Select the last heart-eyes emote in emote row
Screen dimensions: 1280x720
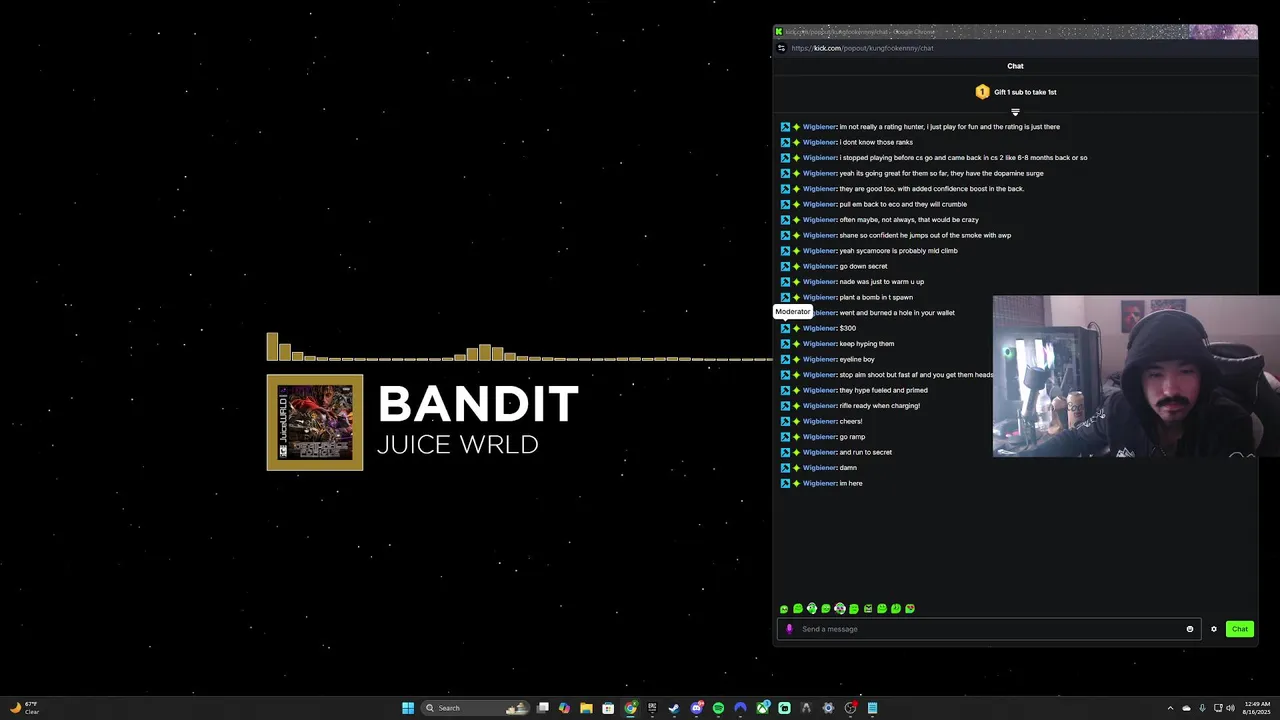coord(910,609)
